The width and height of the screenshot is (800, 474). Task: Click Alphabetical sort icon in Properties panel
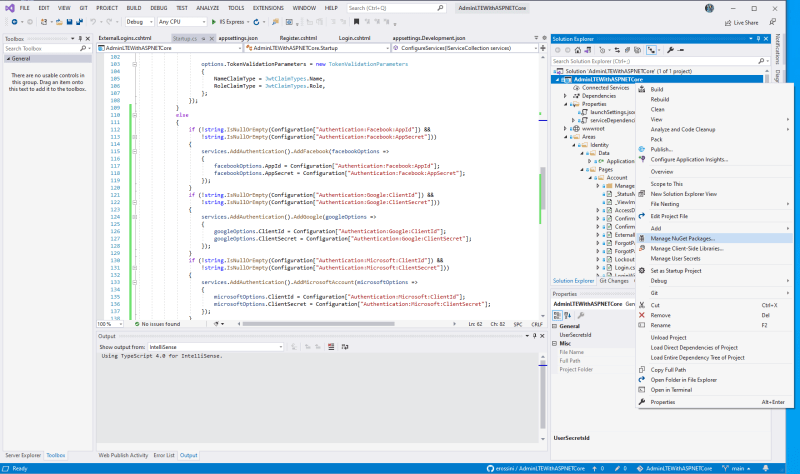(x=567, y=315)
